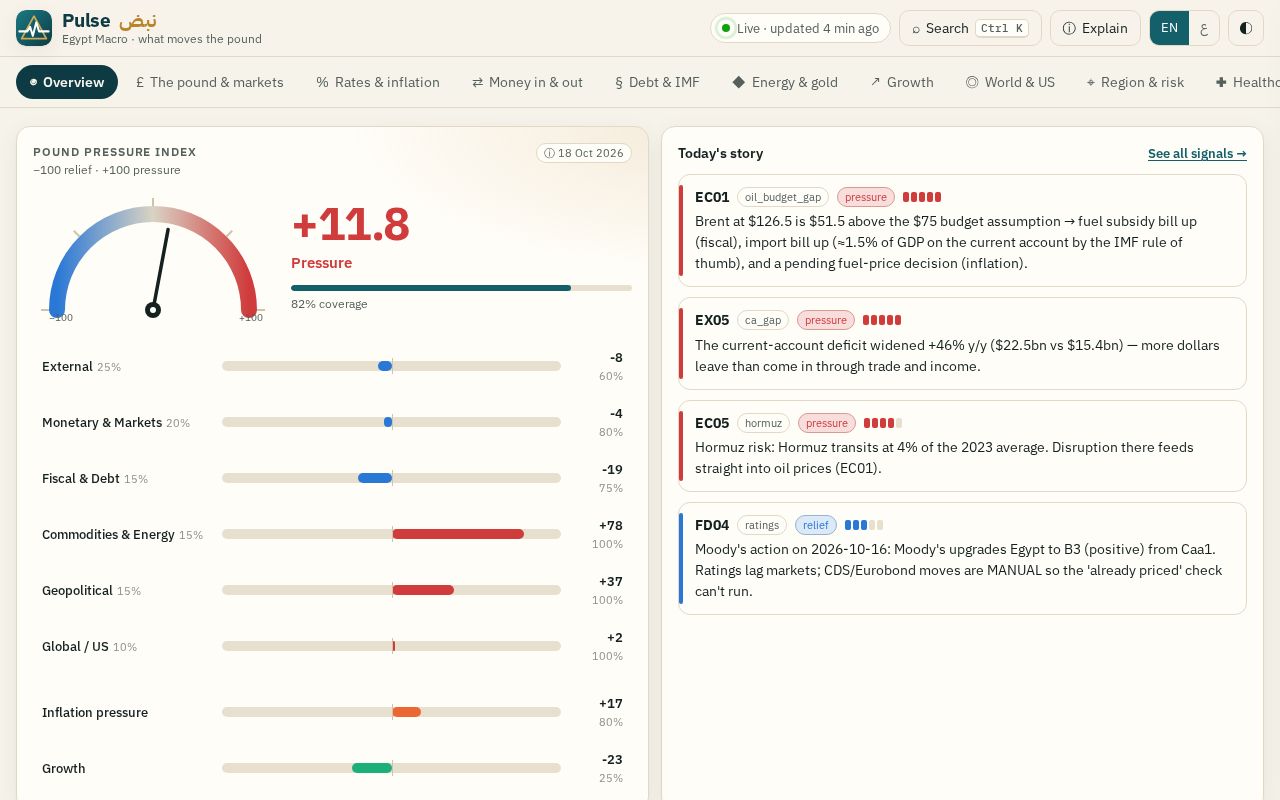Click the EC01 strength dots indicator
This screenshot has height=800, width=1280.
tap(922, 197)
